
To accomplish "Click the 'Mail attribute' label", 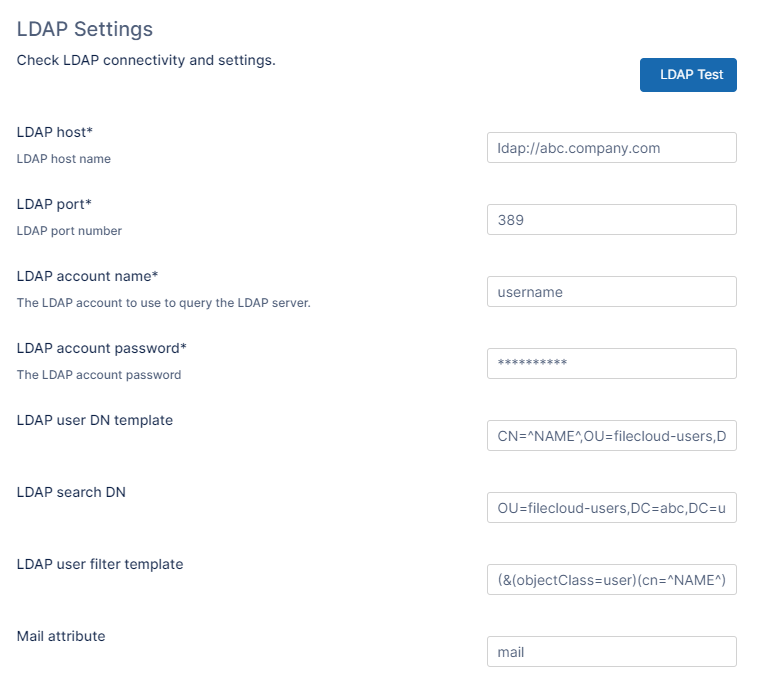I will point(61,636).
